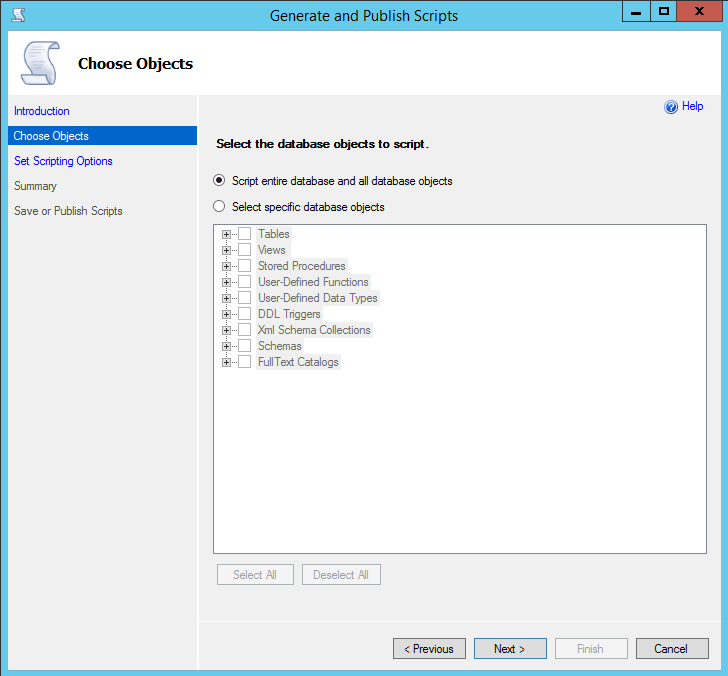Click the large scroll icon beside Choose Objects

(x=40, y=63)
